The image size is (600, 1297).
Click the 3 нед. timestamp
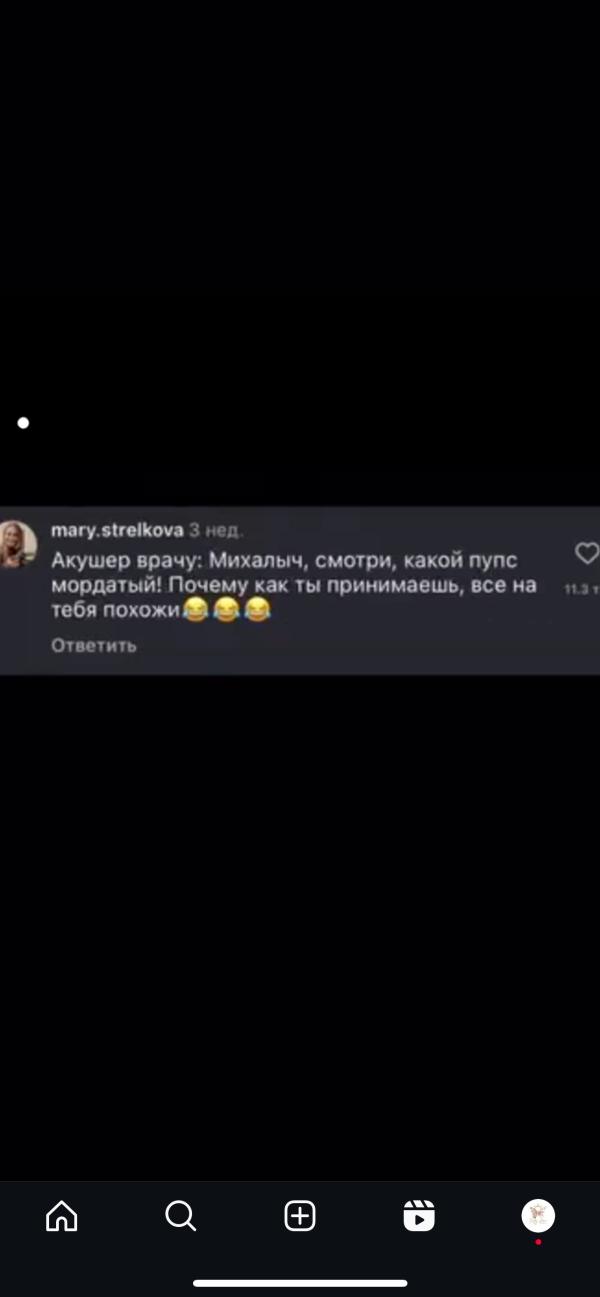216,530
